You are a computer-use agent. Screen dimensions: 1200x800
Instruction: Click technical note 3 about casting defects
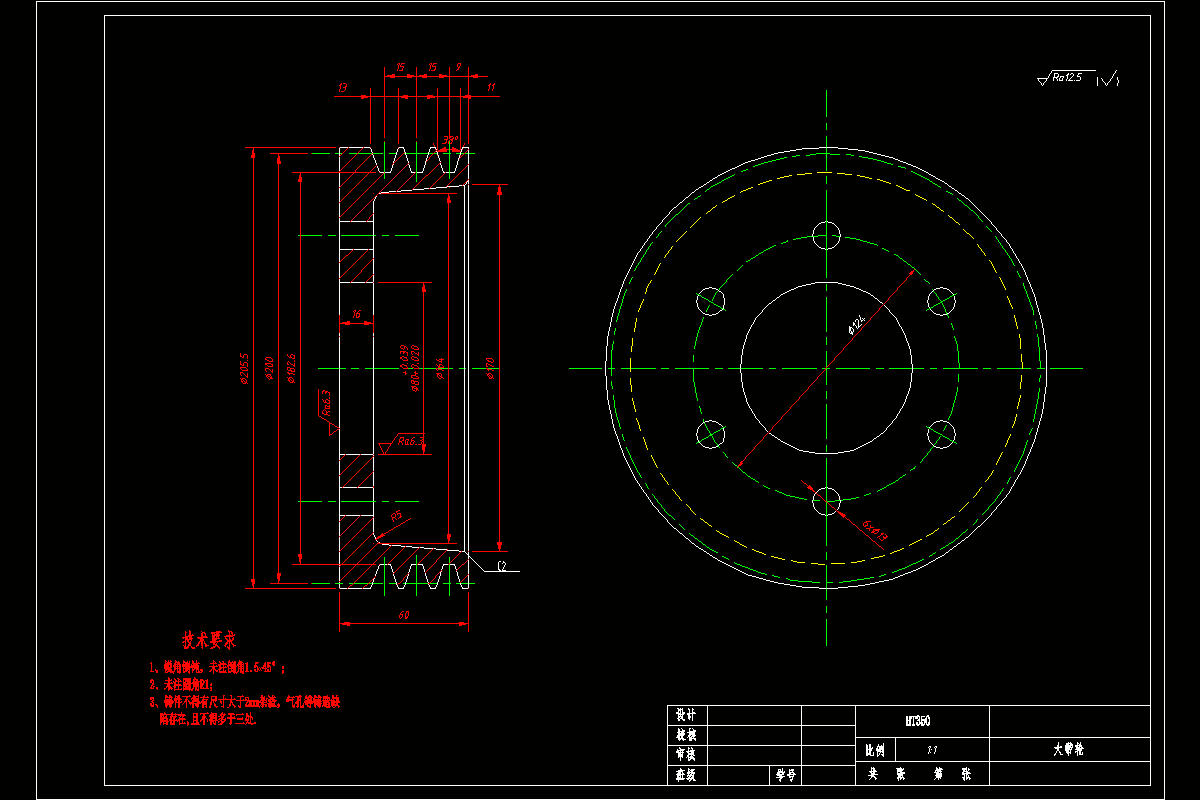(x=246, y=710)
